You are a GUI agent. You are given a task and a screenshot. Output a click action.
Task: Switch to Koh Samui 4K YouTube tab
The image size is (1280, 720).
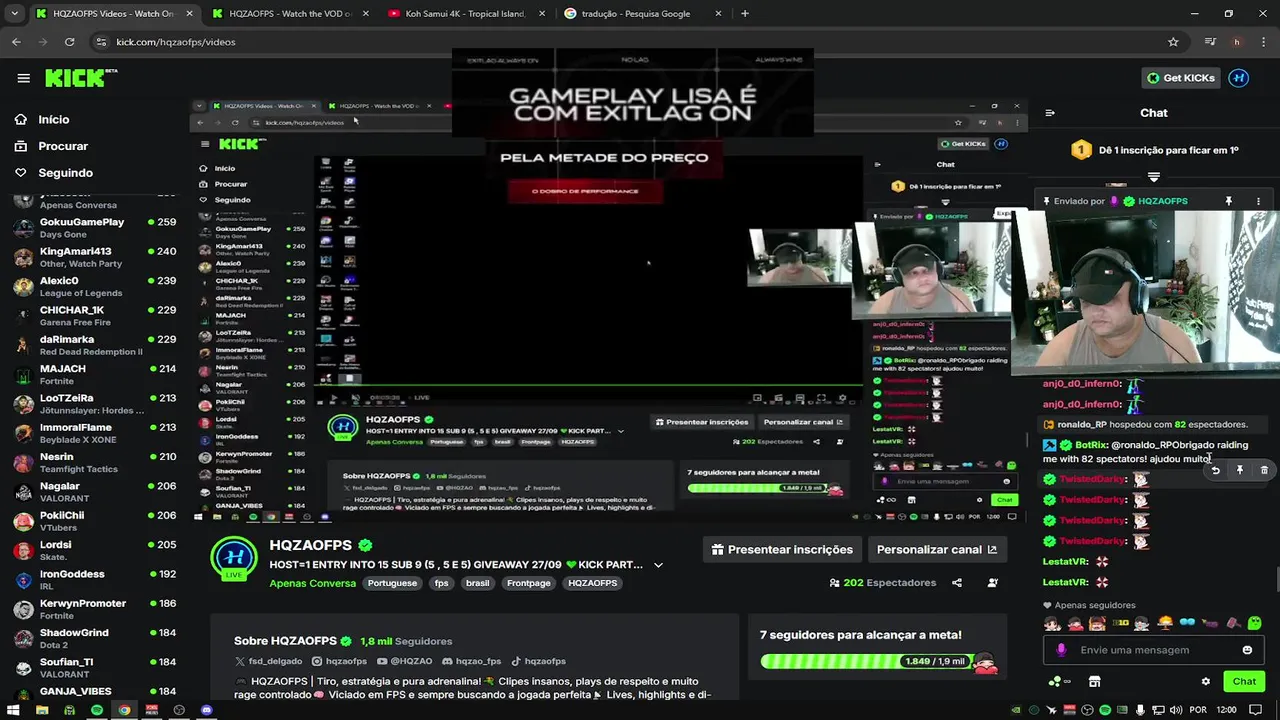465,14
